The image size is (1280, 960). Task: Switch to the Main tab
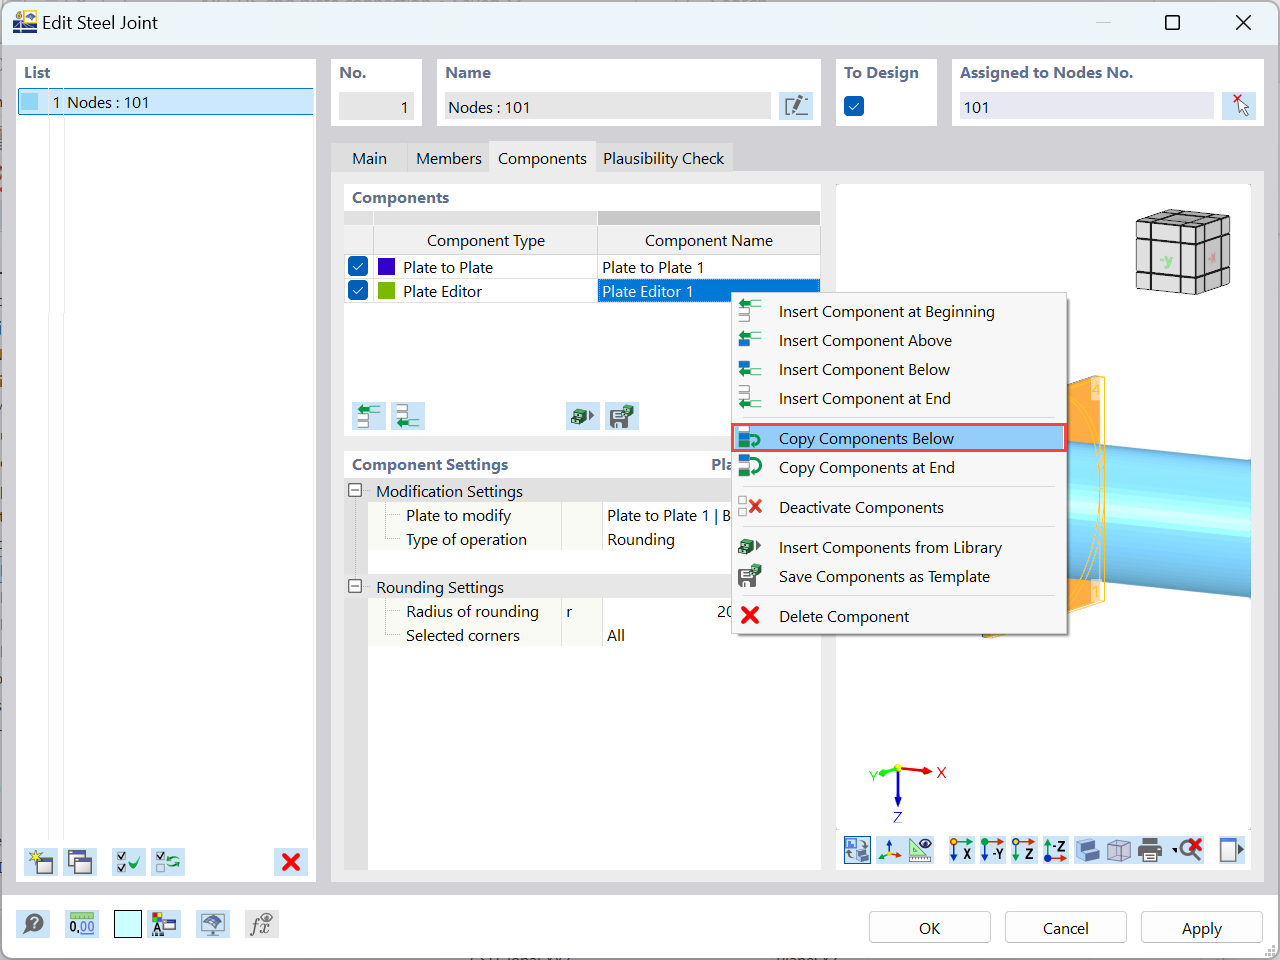[369, 158]
